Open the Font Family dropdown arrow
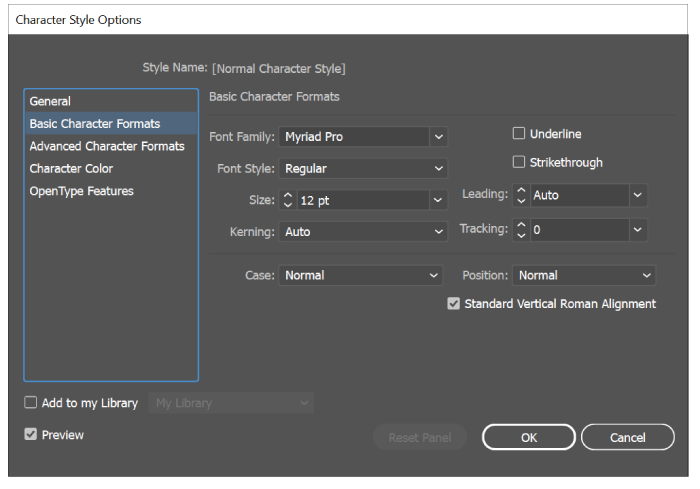The image size is (700, 489). [x=438, y=137]
